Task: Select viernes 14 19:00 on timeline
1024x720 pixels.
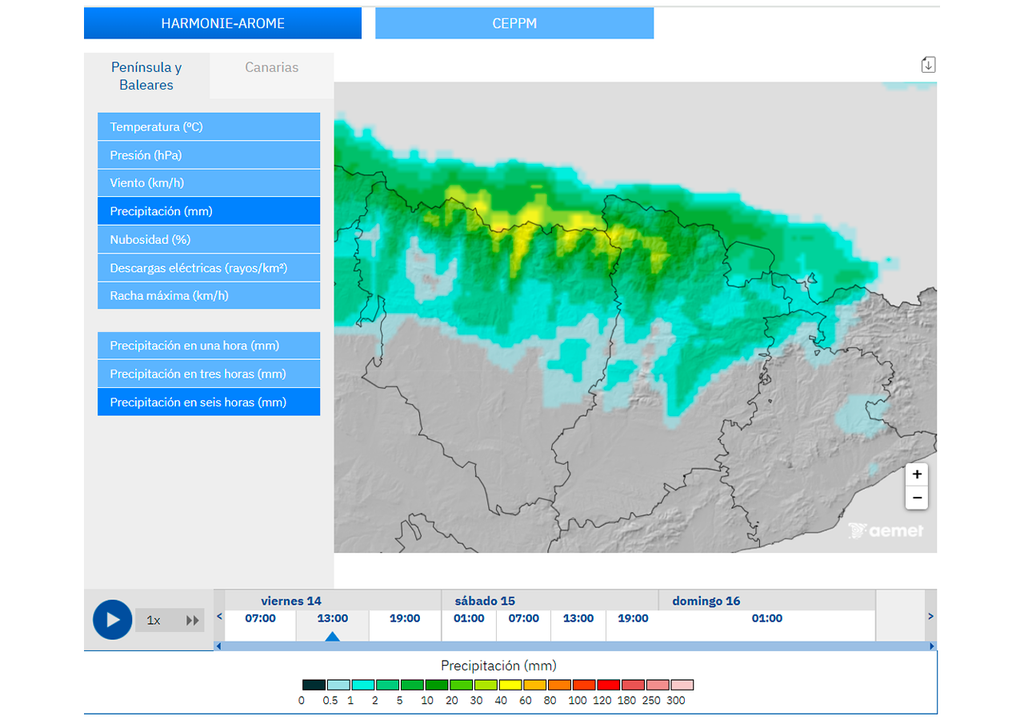Action: pyautogui.click(x=404, y=619)
